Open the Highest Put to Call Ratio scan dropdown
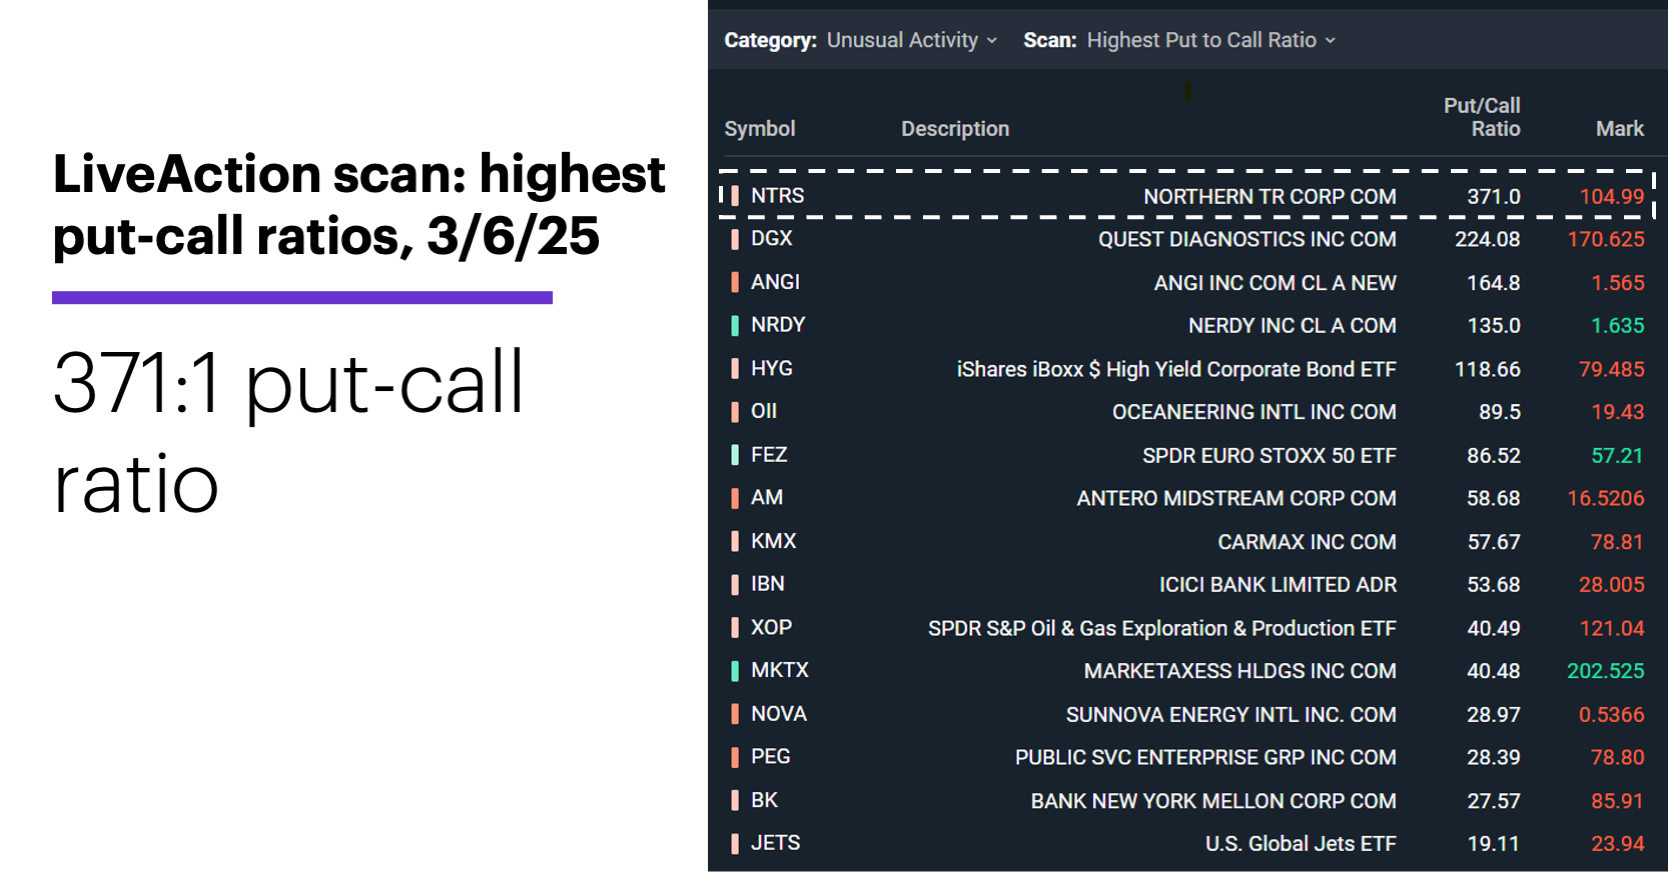 pyautogui.click(x=1208, y=40)
